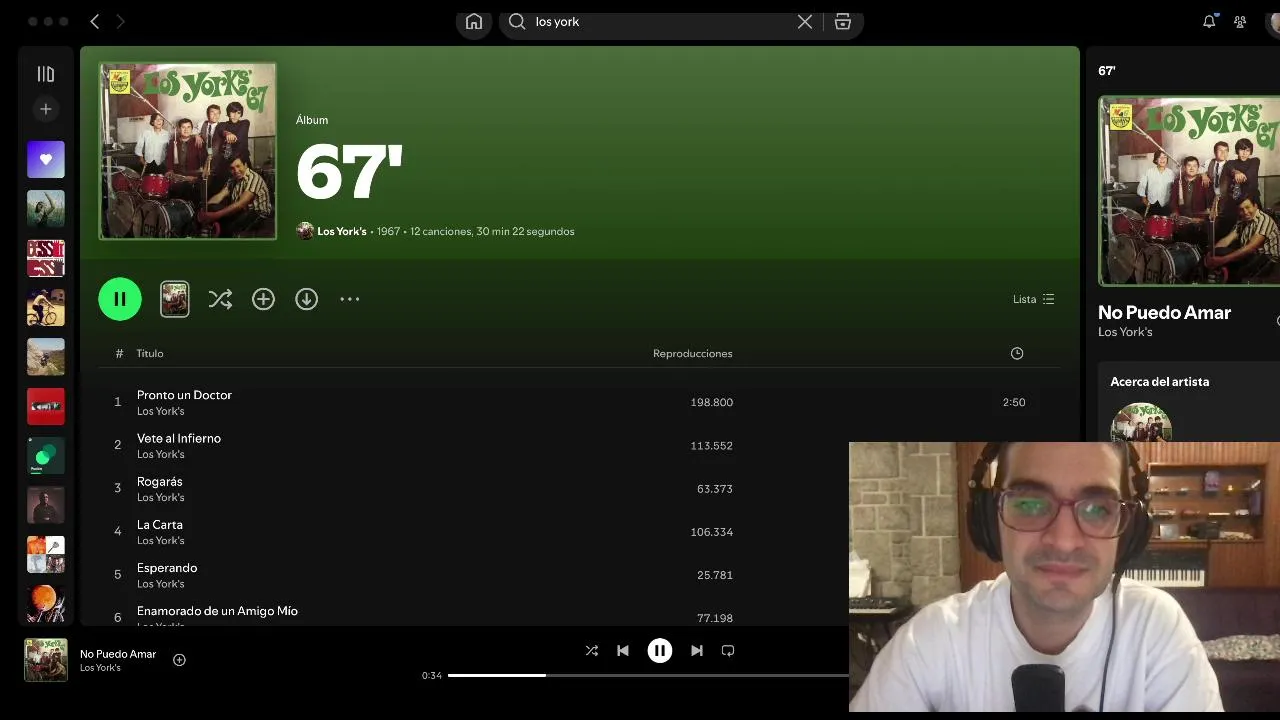
Task: Focus the search field containing los york
Action: click(x=660, y=21)
